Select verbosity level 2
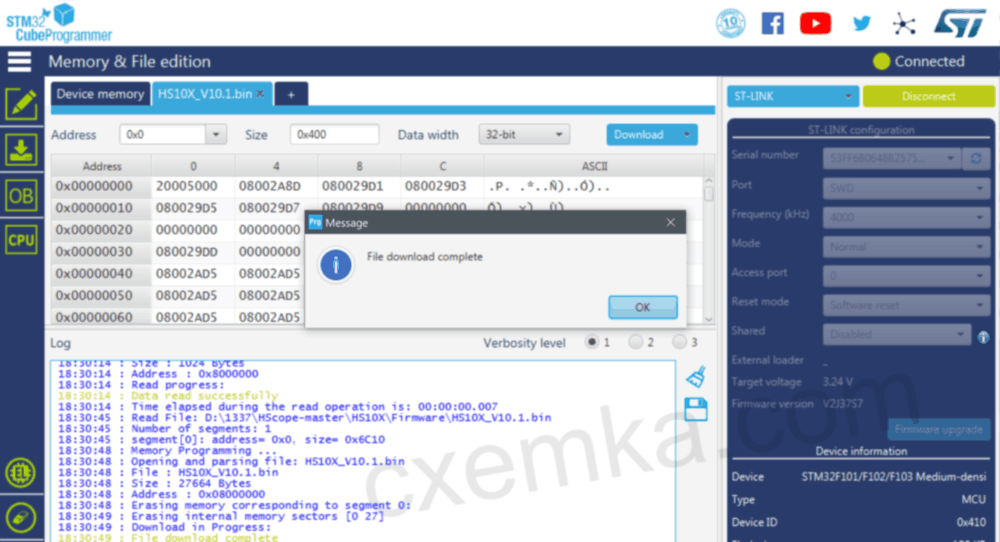The image size is (1000, 542). point(636,343)
